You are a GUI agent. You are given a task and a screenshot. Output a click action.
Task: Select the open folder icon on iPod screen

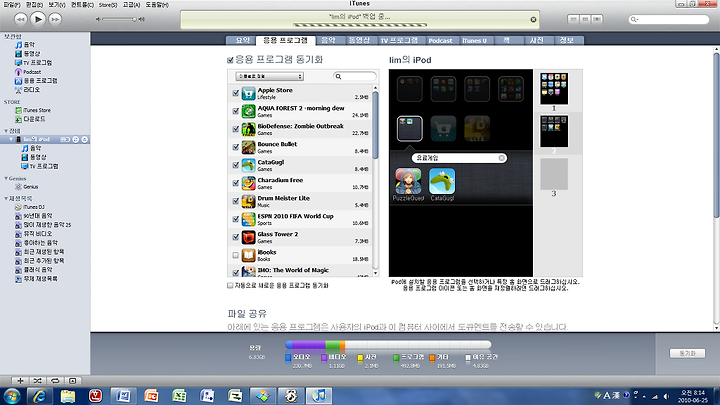click(x=410, y=128)
